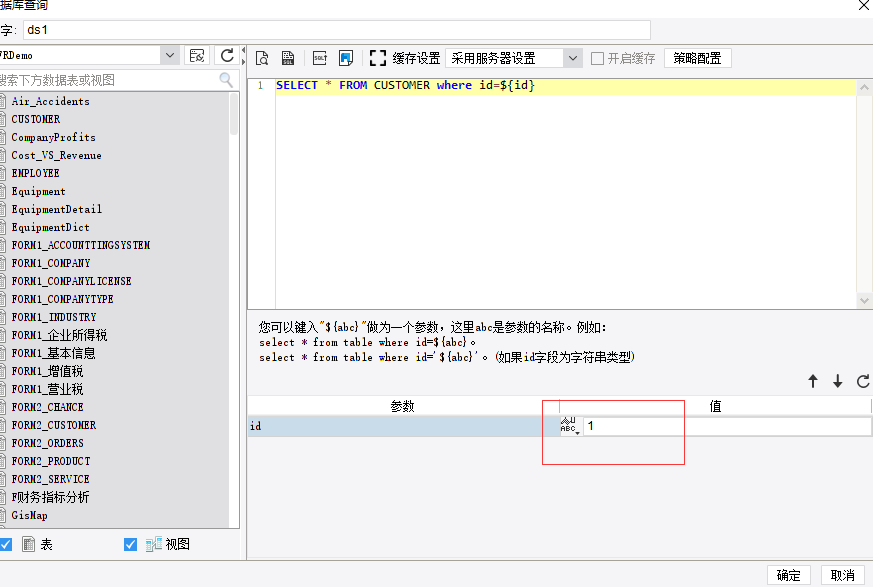Click the table-edit icon beside FRDemo
The image size is (873, 587).
click(197, 56)
